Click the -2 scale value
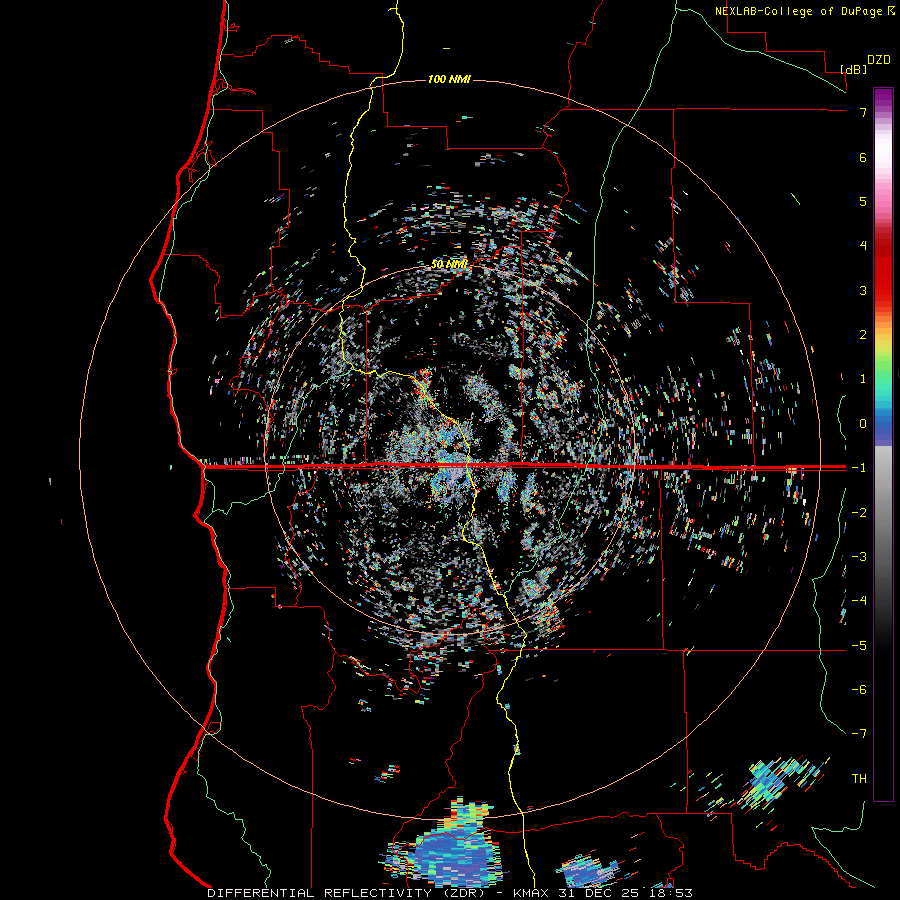Screen dimensions: 900x900 click(x=859, y=513)
